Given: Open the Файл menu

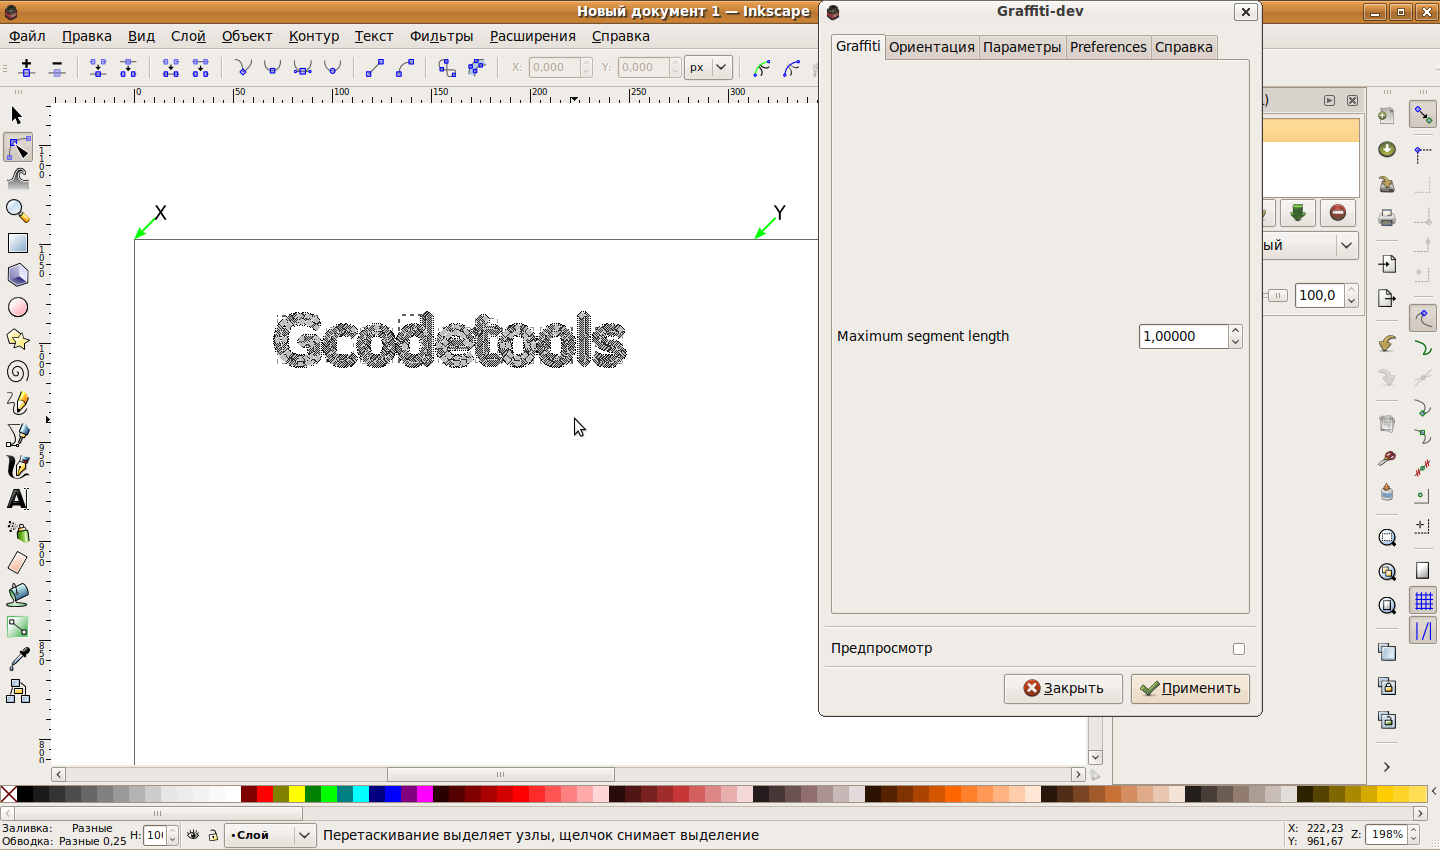Looking at the screenshot, I should (x=27, y=36).
